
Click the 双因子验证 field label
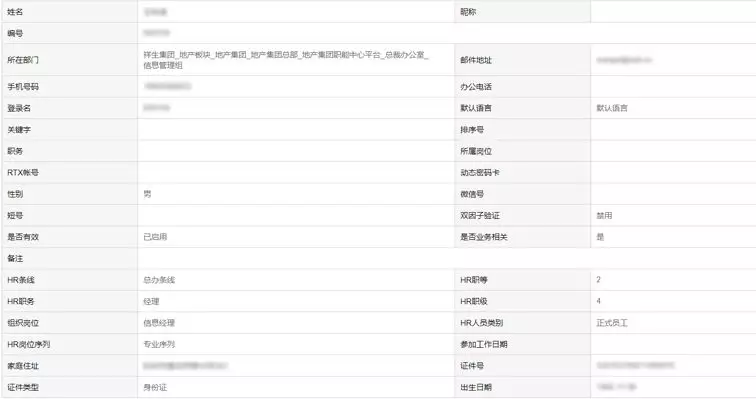pyautogui.click(x=479, y=215)
